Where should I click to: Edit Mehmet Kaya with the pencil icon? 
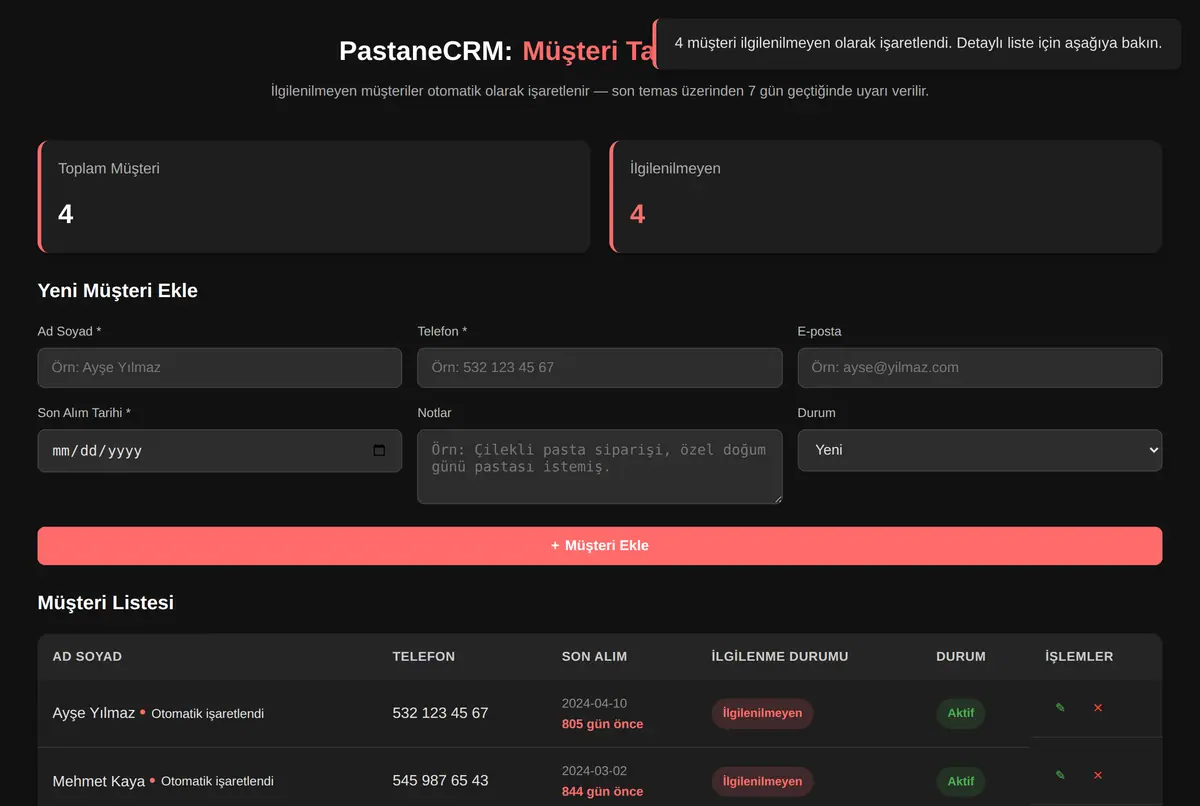[x=1060, y=775]
